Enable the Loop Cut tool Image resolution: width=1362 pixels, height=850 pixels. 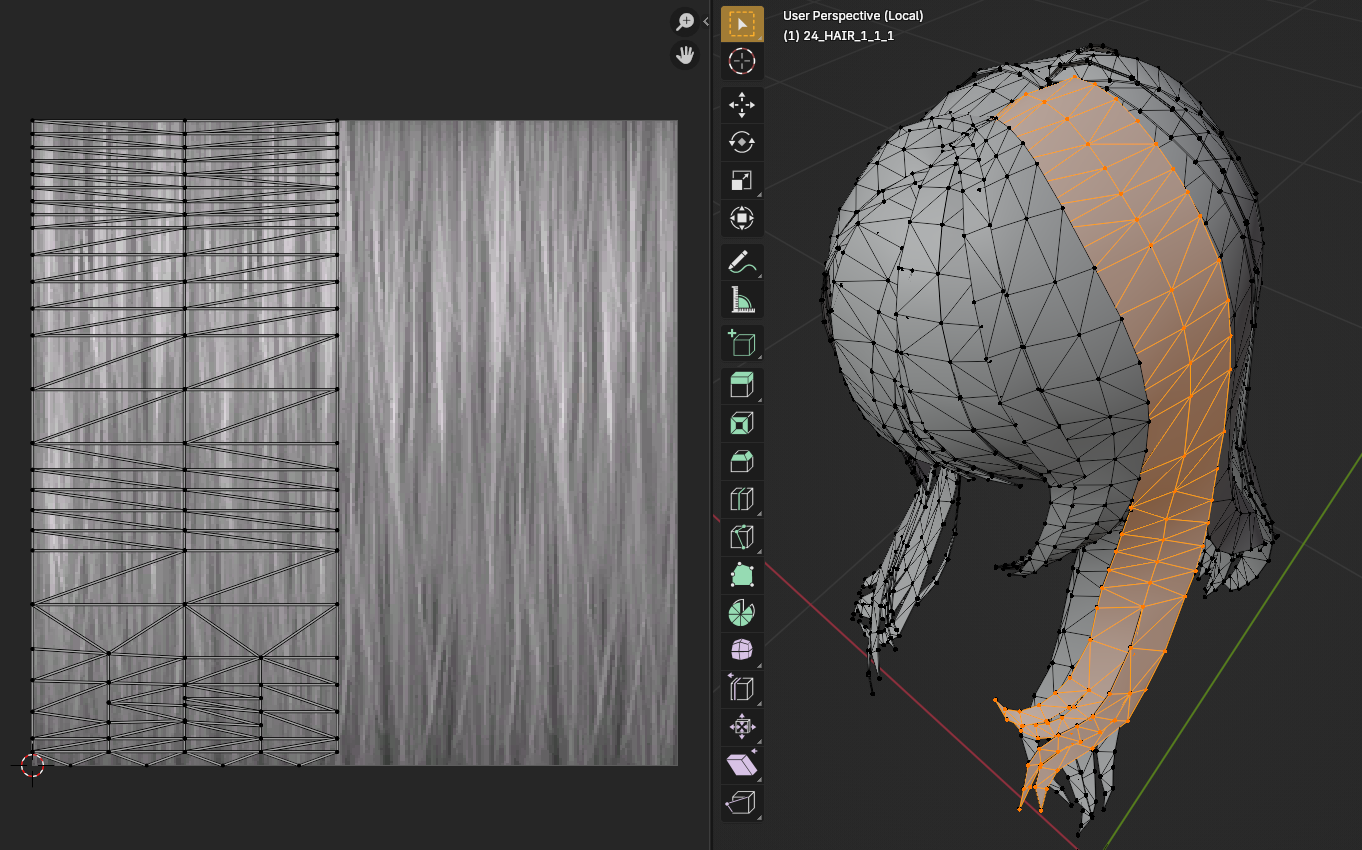pos(742,499)
